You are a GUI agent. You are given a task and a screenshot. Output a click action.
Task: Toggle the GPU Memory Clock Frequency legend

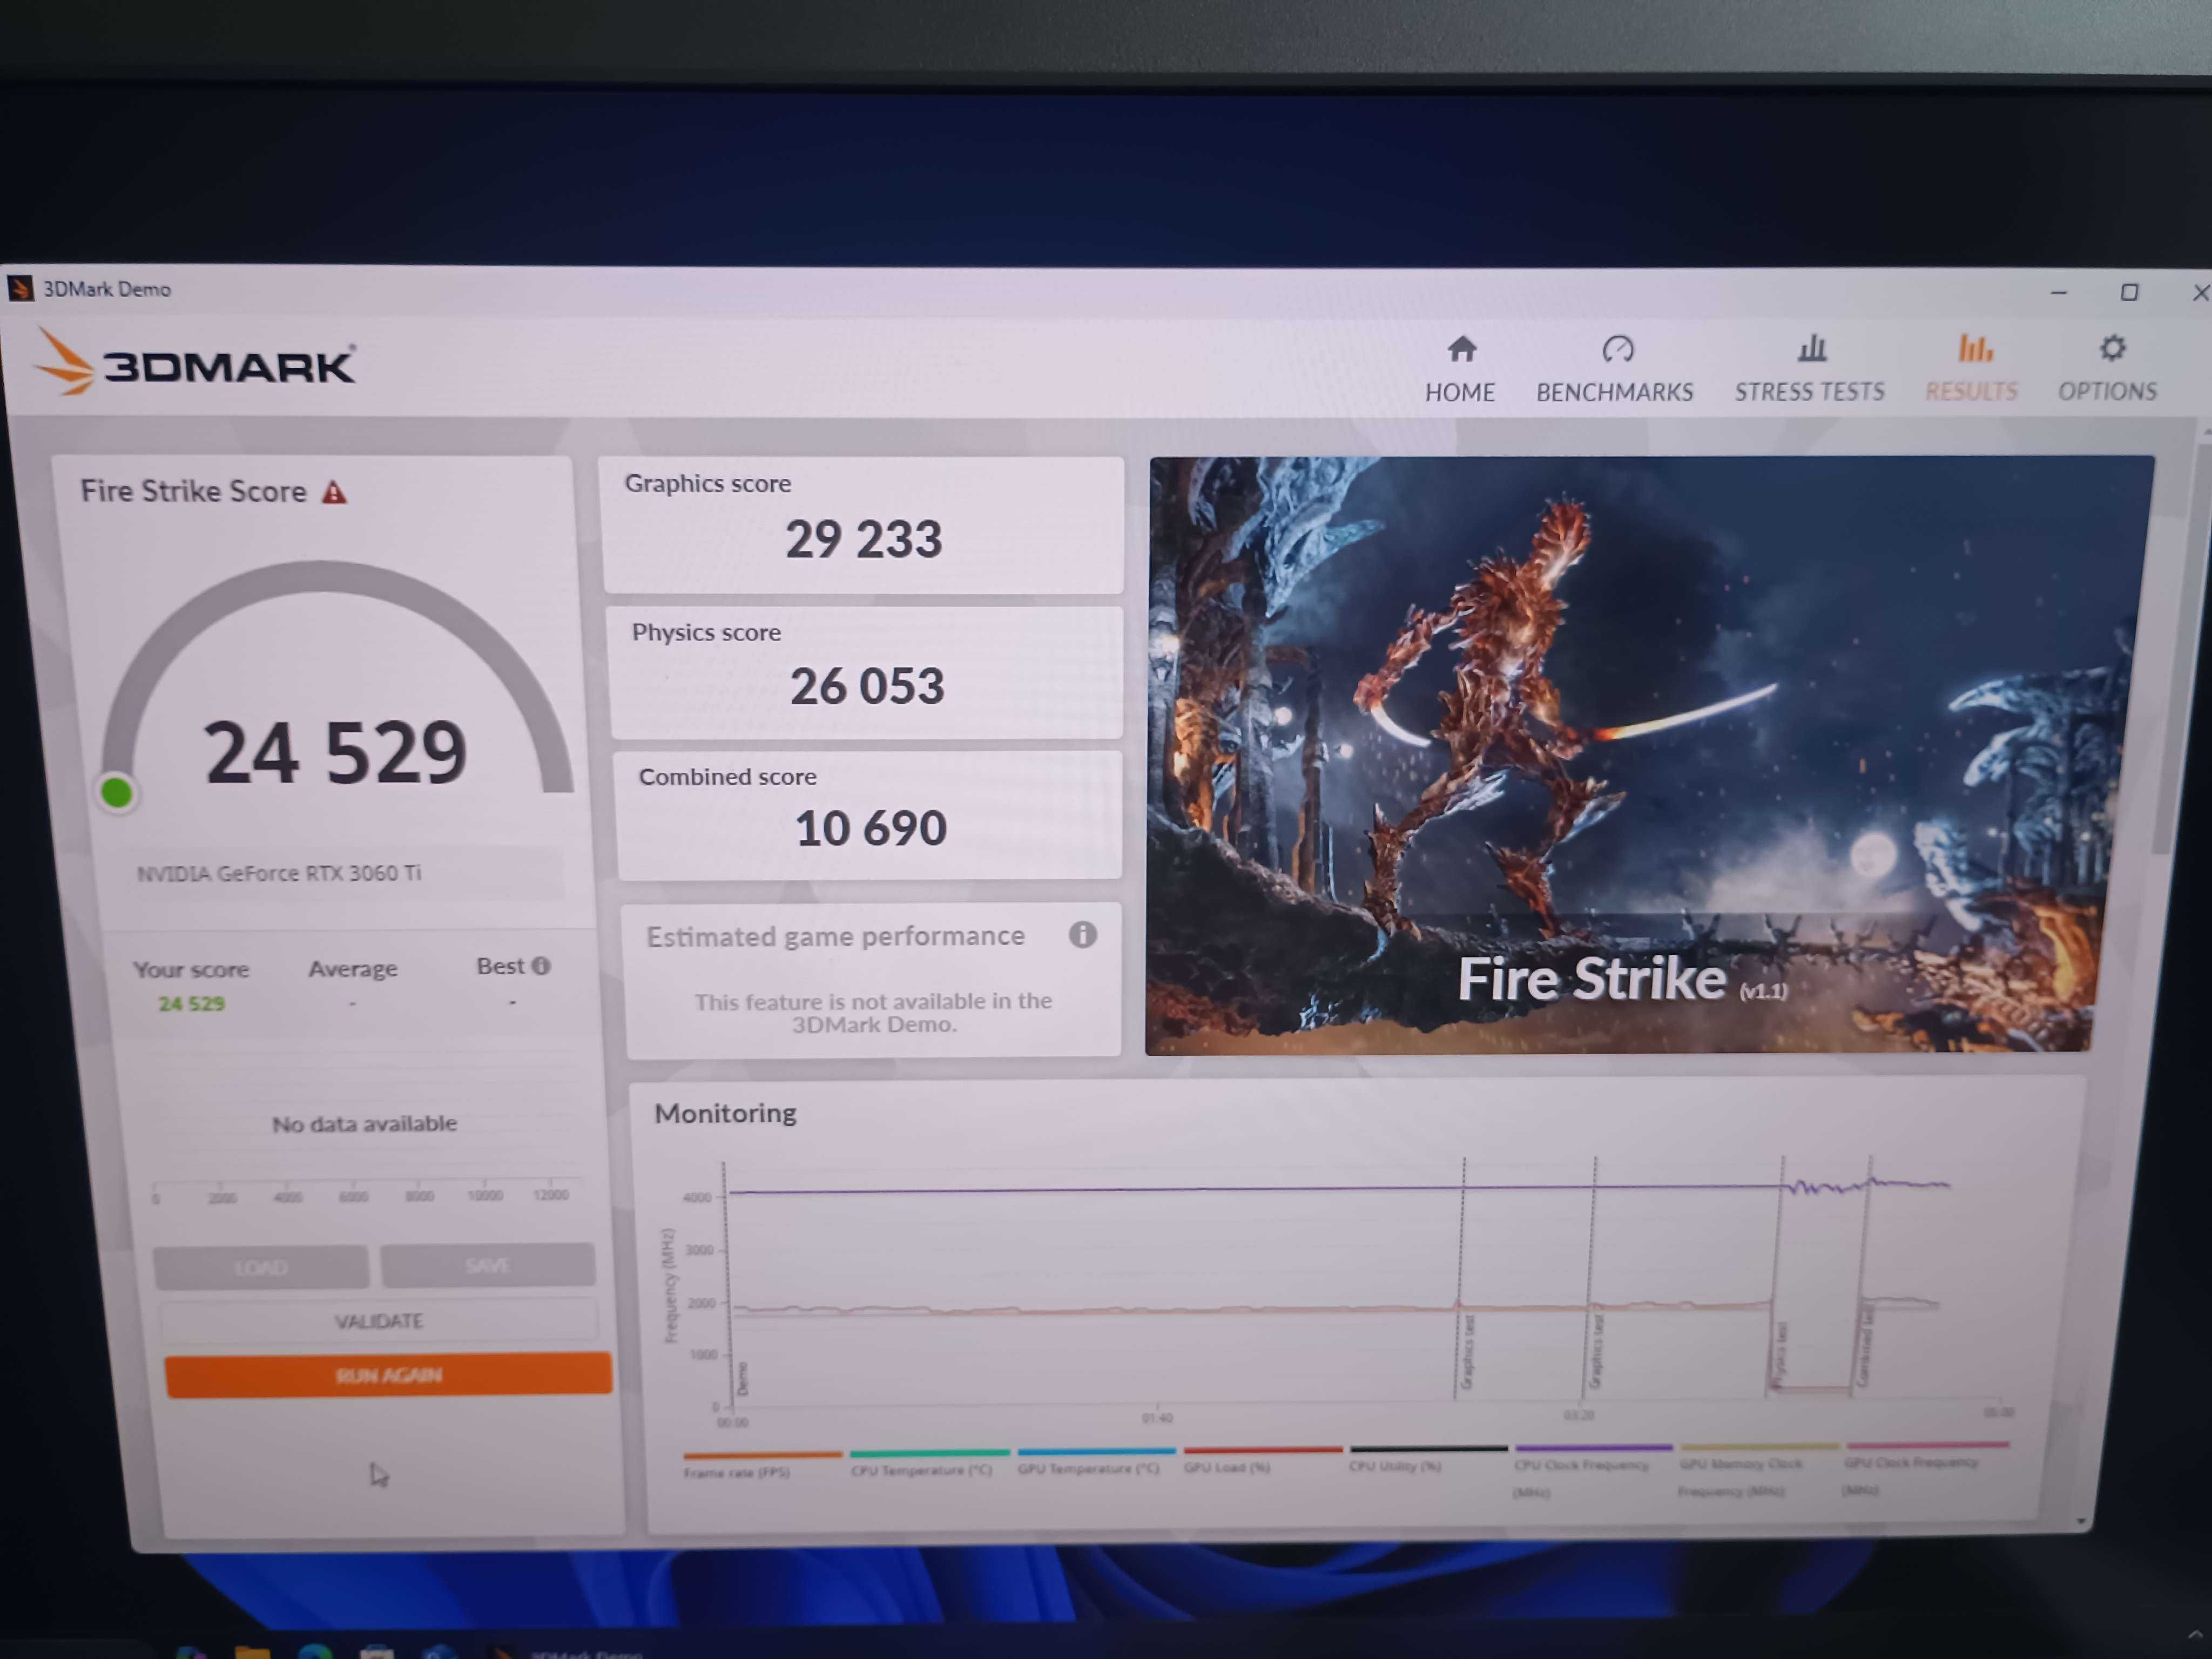[x=1759, y=1470]
